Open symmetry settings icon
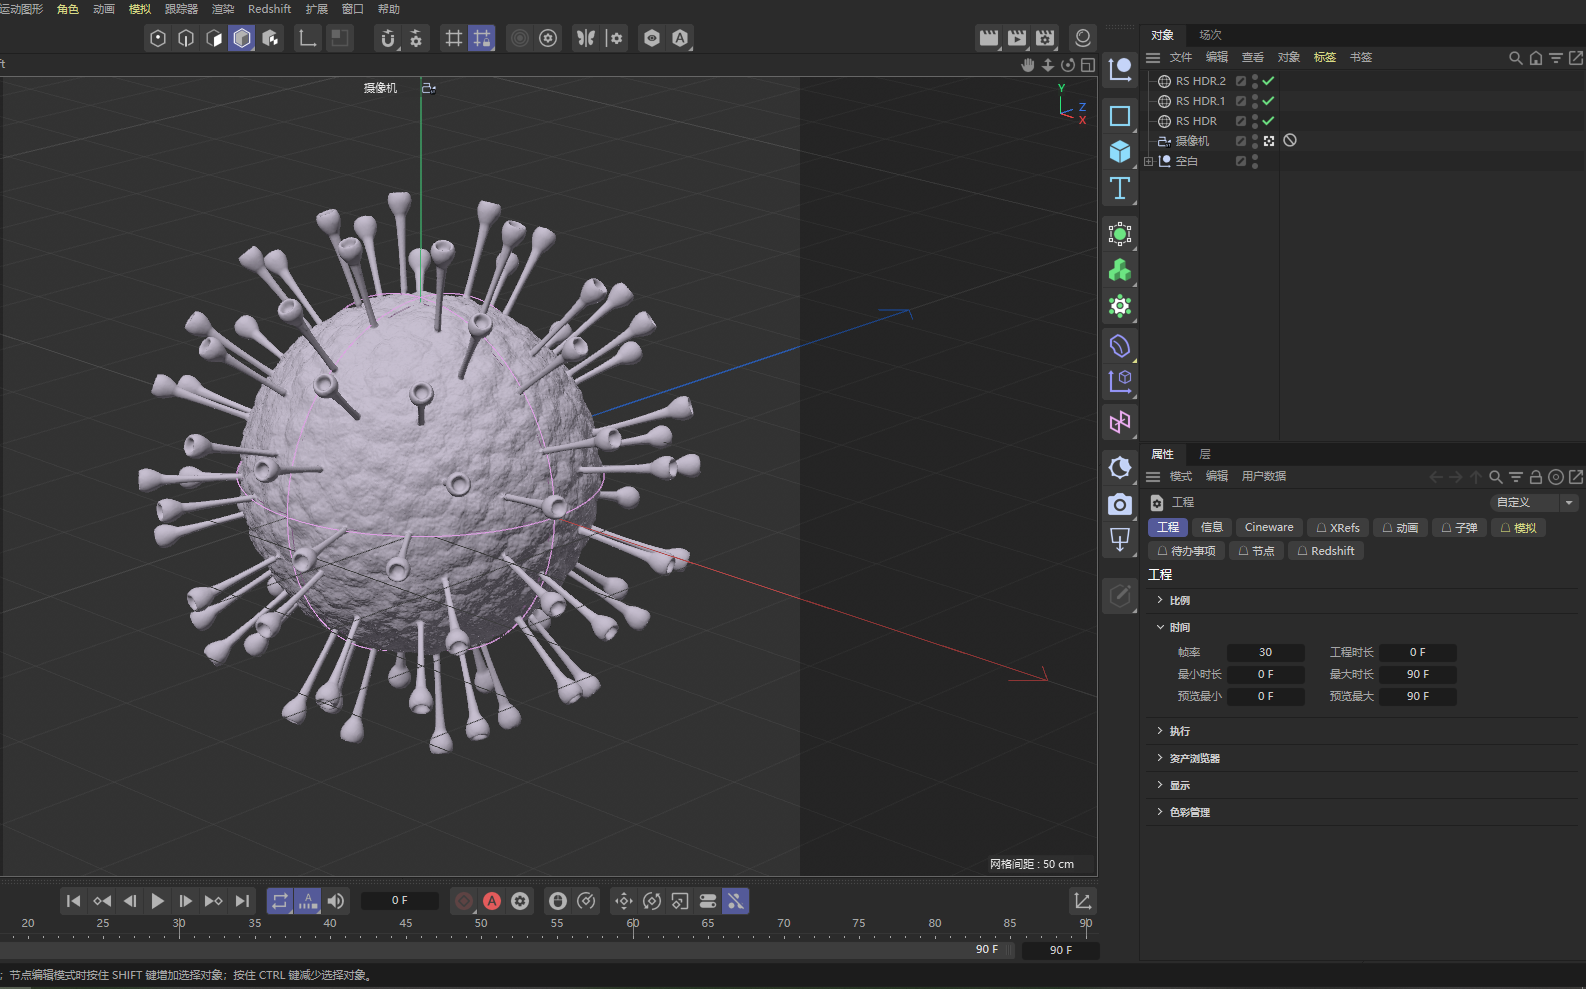 [614, 38]
